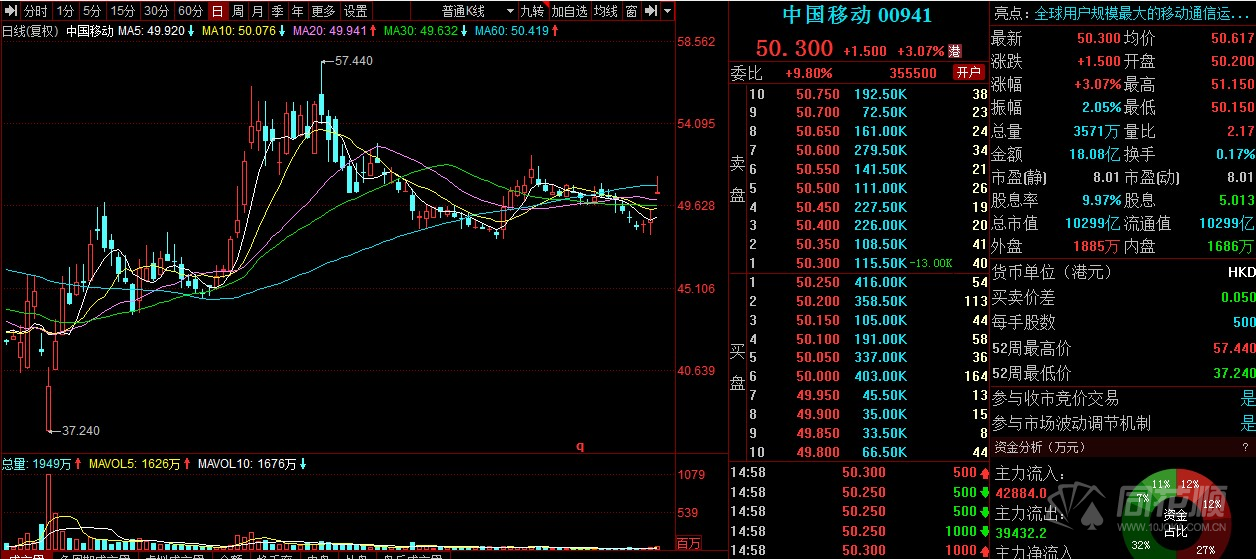Image resolution: width=1256 pixels, height=559 pixels.
Task: Switch to 分时 intraday chart
Action: 35,11
